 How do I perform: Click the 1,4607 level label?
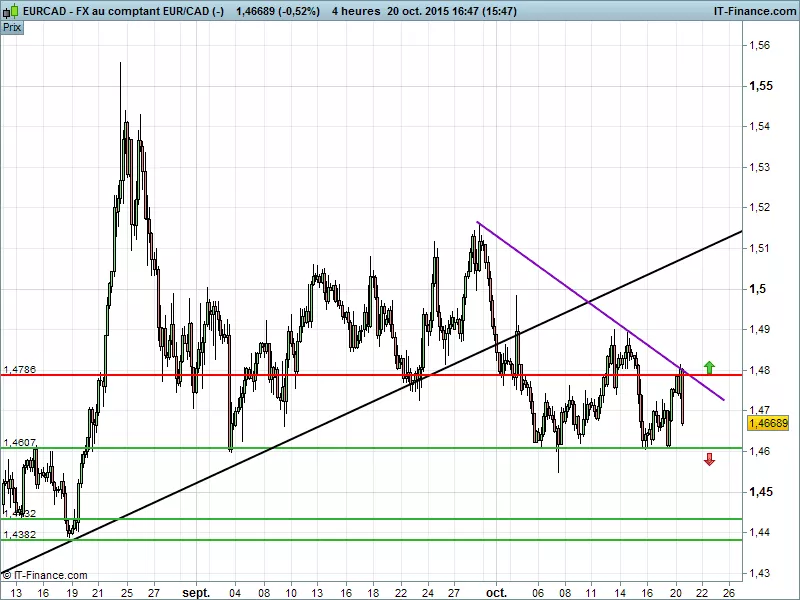point(19,442)
